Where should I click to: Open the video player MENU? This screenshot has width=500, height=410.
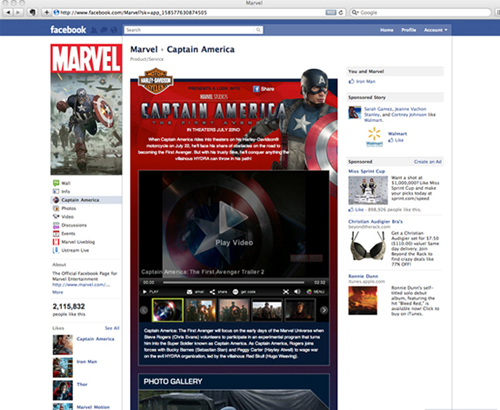click(315, 292)
